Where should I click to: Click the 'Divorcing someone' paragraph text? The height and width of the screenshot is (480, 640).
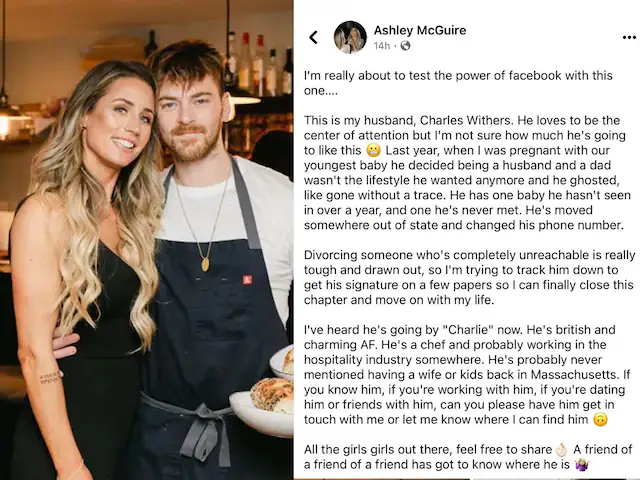tap(469, 277)
